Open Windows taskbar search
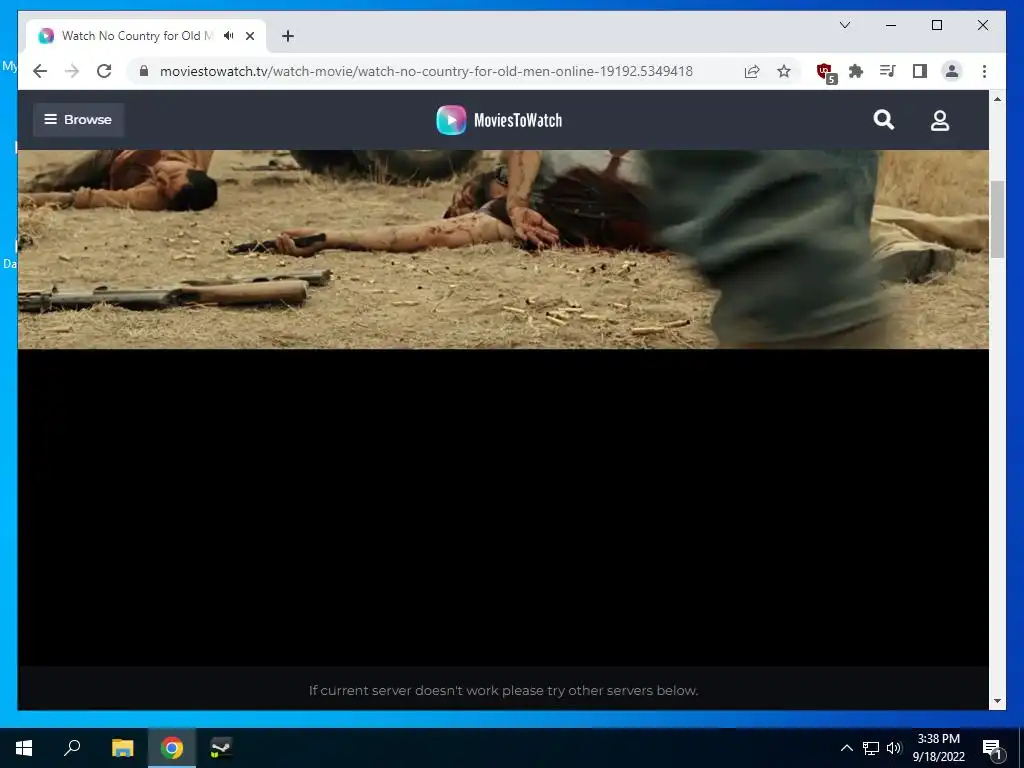 (x=72, y=748)
